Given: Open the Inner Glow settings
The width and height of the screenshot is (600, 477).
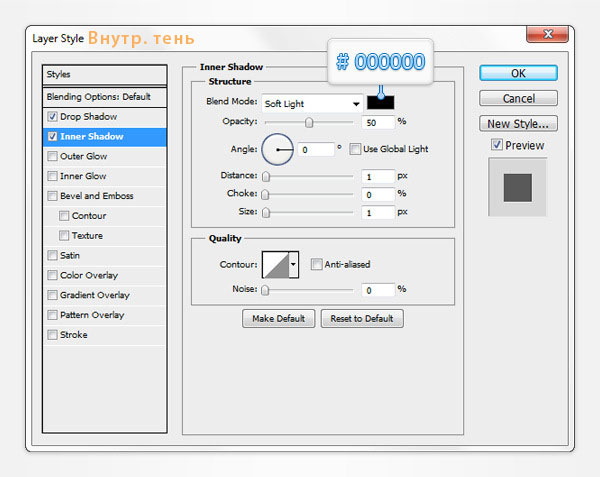Looking at the screenshot, I should point(104,176).
